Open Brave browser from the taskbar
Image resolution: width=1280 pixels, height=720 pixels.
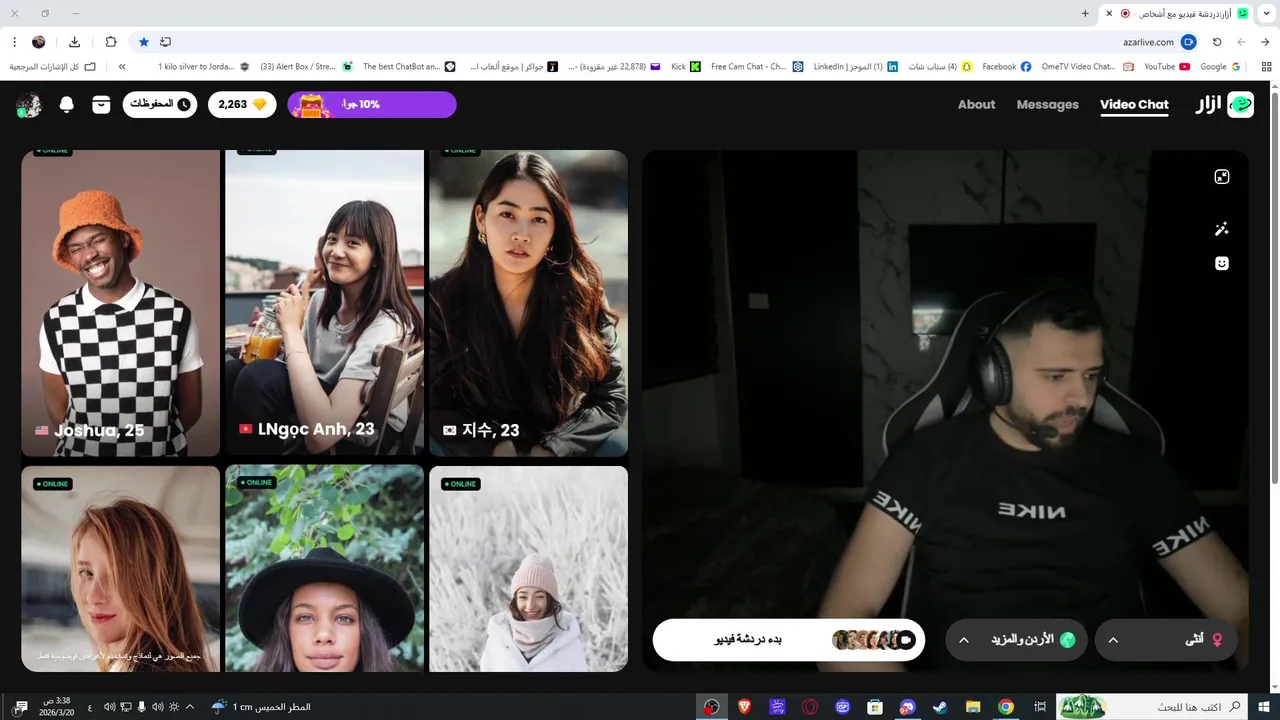(x=743, y=707)
